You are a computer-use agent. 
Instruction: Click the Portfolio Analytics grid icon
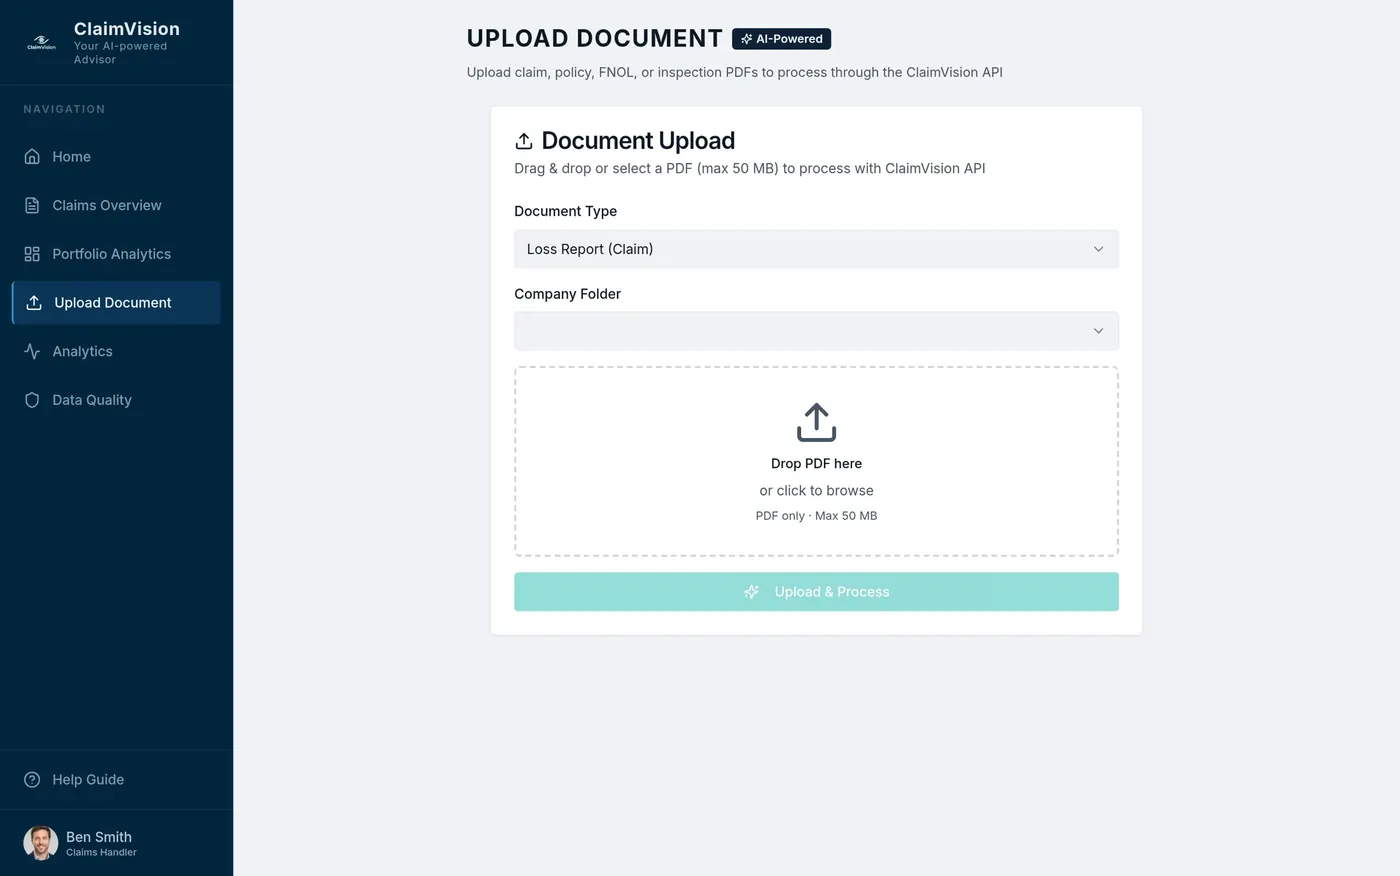coord(32,254)
